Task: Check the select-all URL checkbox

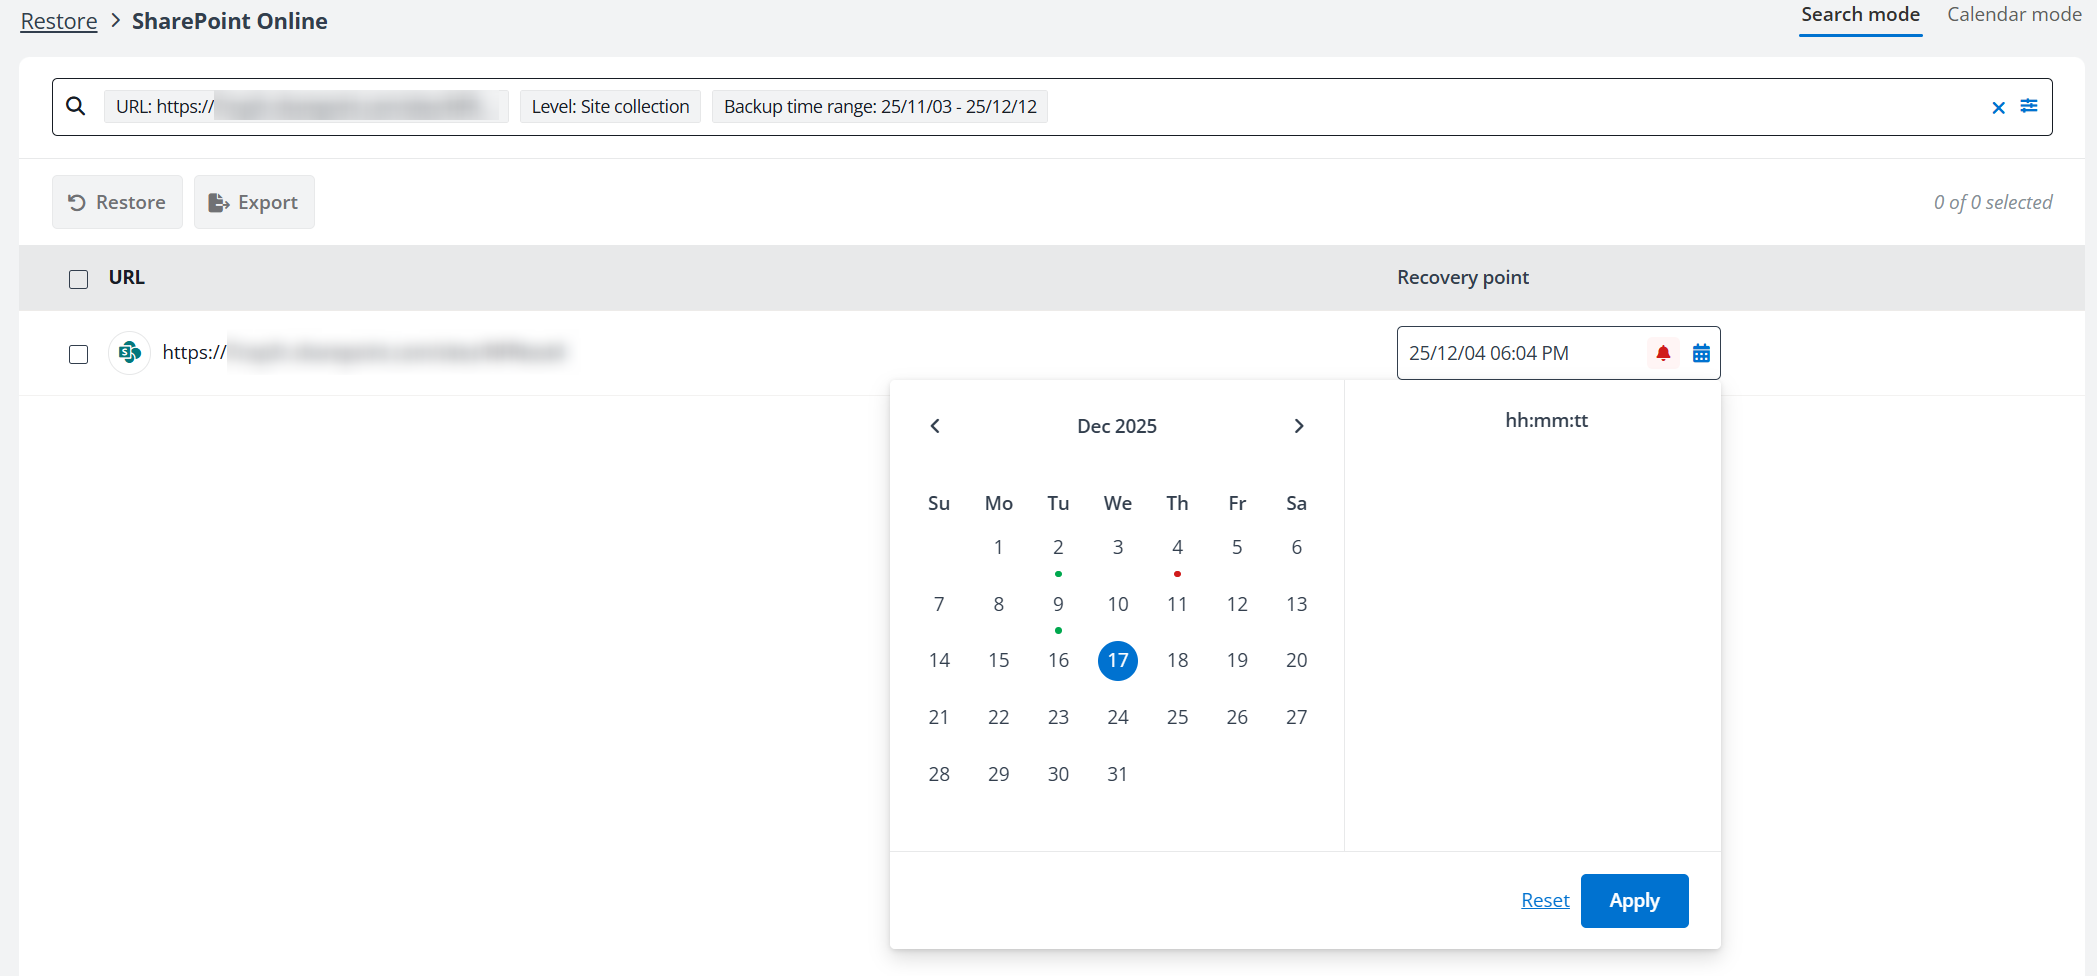Action: pos(78,279)
